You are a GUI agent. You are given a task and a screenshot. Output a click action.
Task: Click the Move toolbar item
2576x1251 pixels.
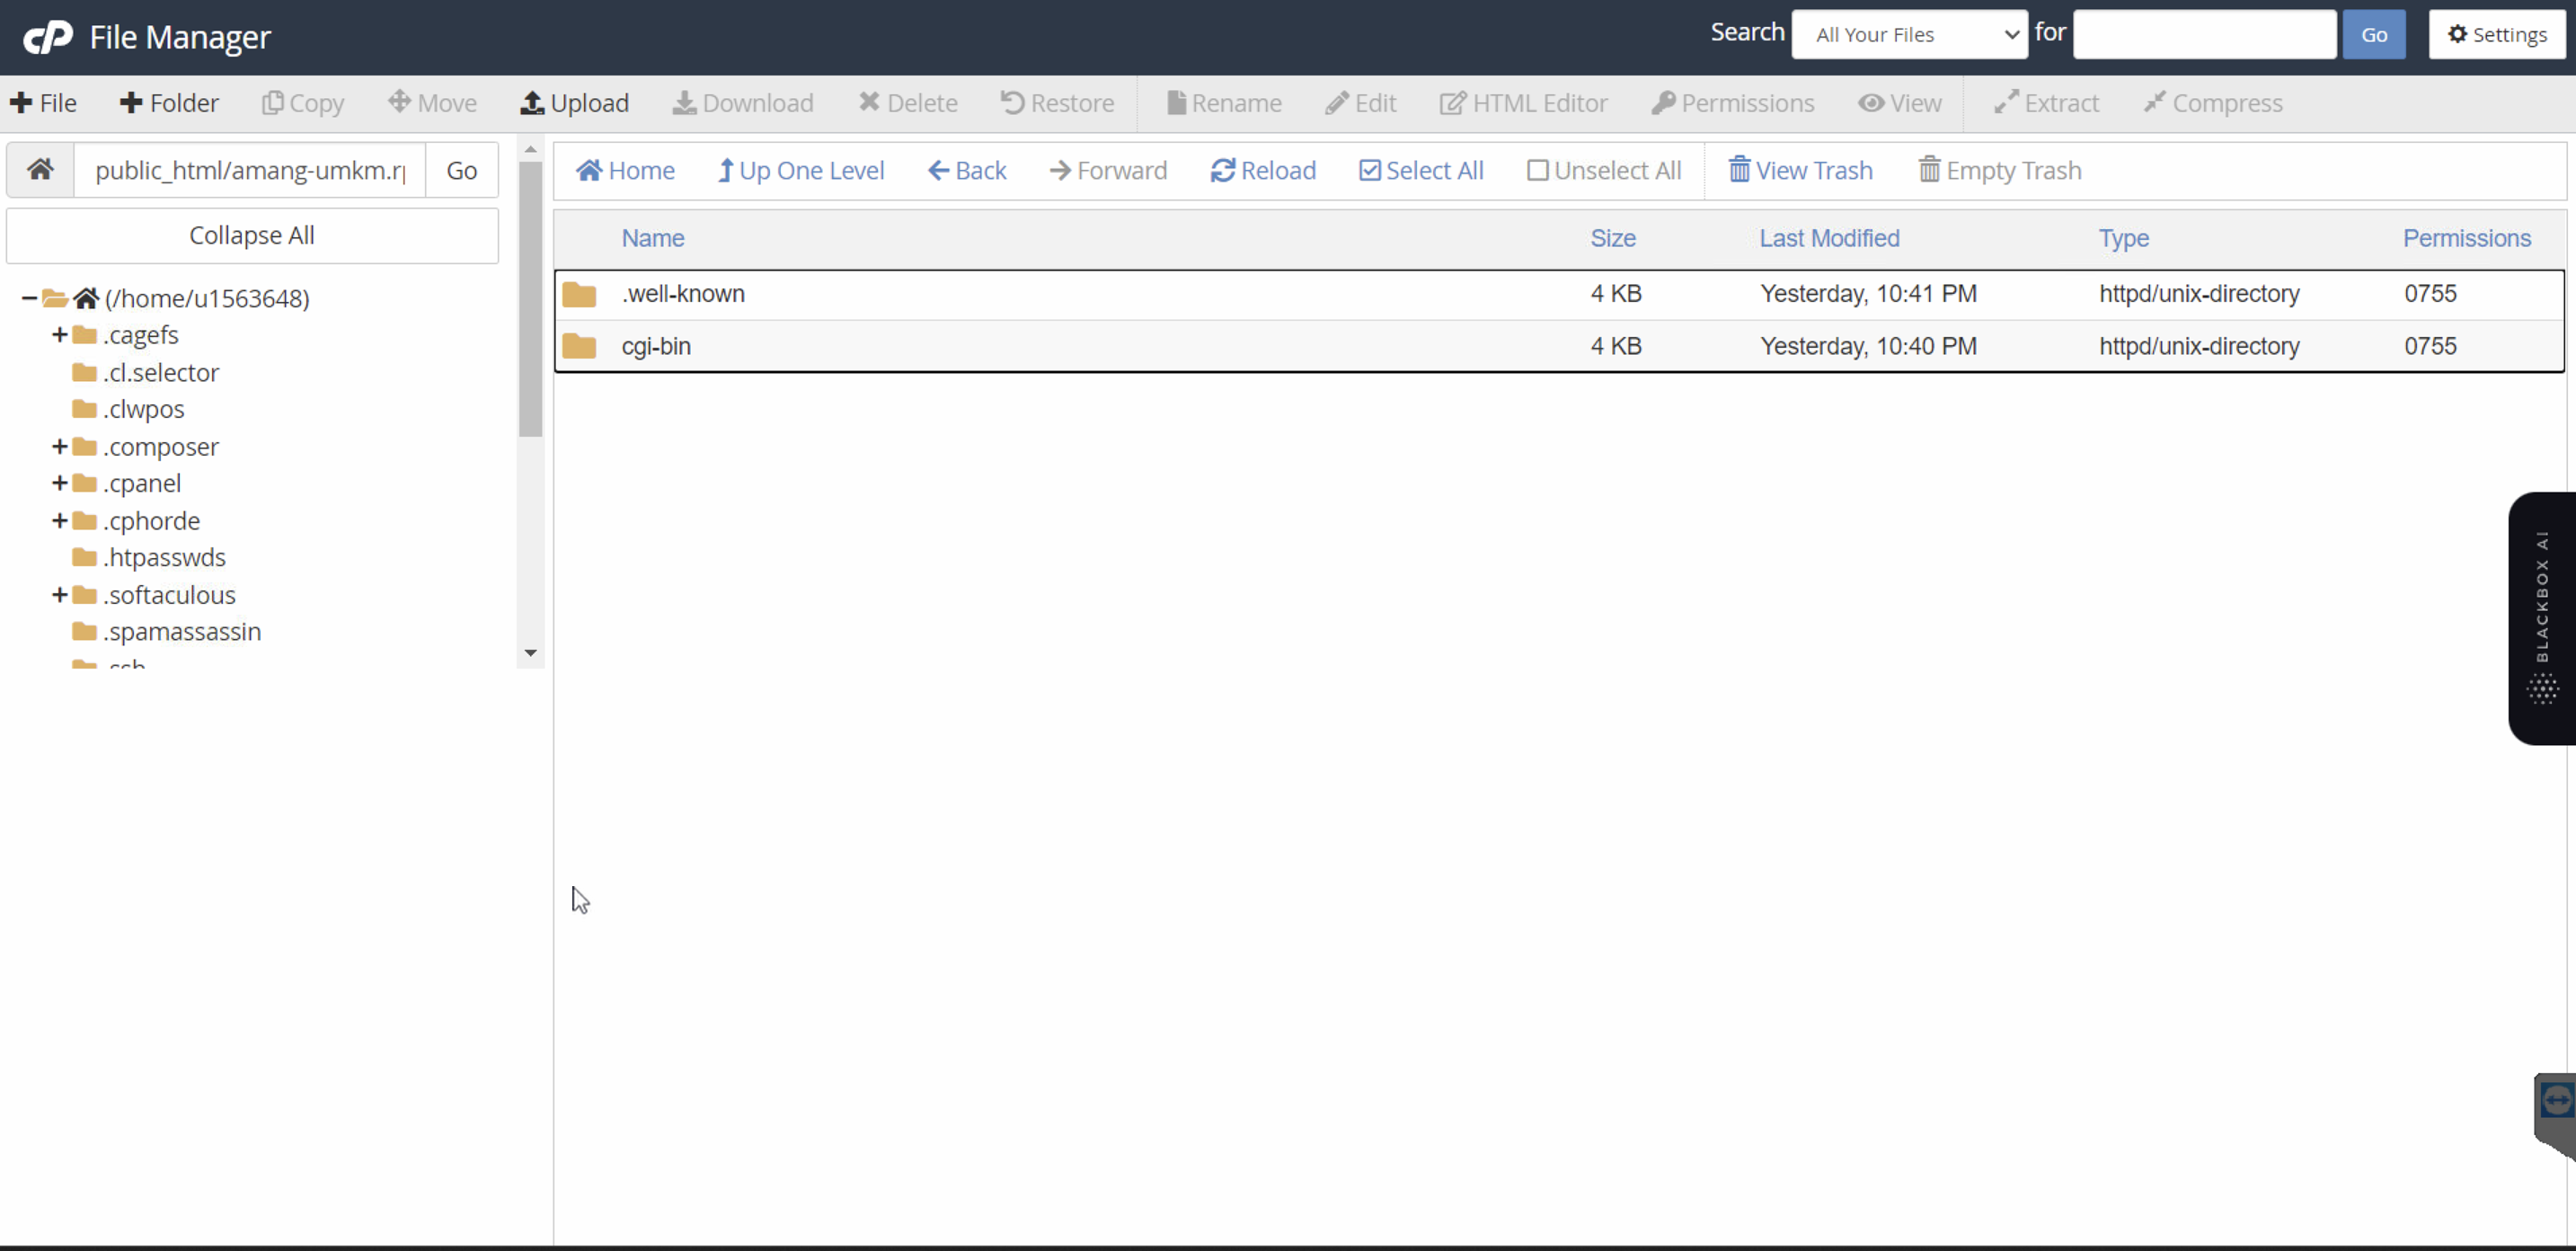coord(432,103)
